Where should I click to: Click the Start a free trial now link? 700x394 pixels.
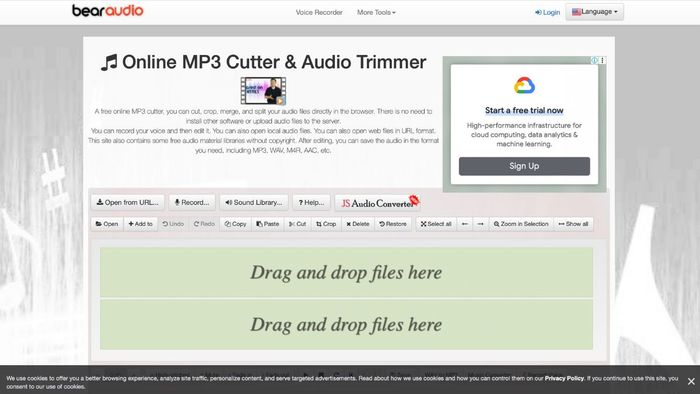524,110
